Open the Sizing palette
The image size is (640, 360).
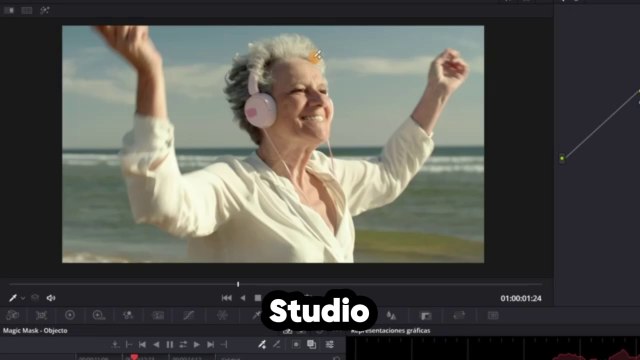coord(459,315)
